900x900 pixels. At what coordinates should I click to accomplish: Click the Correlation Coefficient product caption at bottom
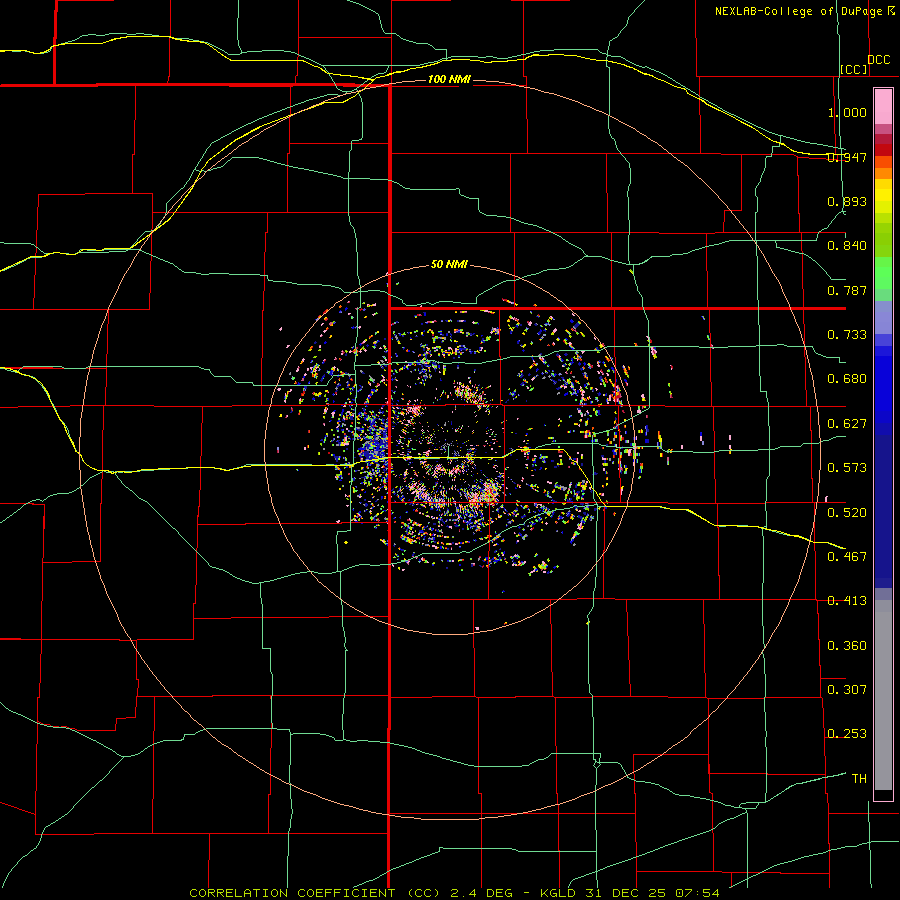pos(454,893)
